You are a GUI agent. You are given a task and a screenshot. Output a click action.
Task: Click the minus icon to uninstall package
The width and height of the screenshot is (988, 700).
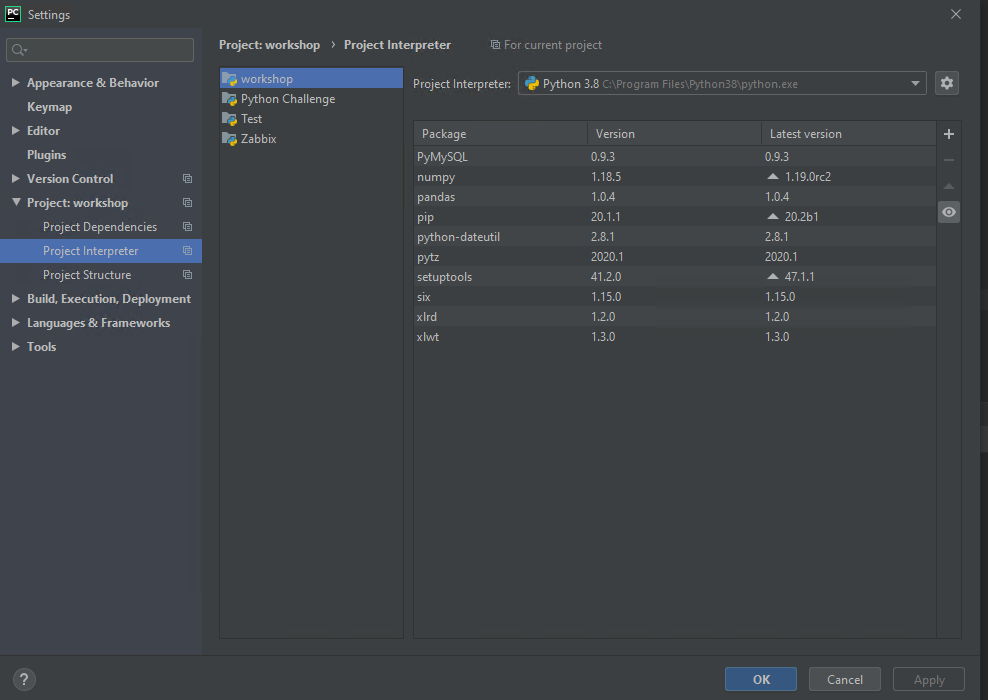coord(948,160)
